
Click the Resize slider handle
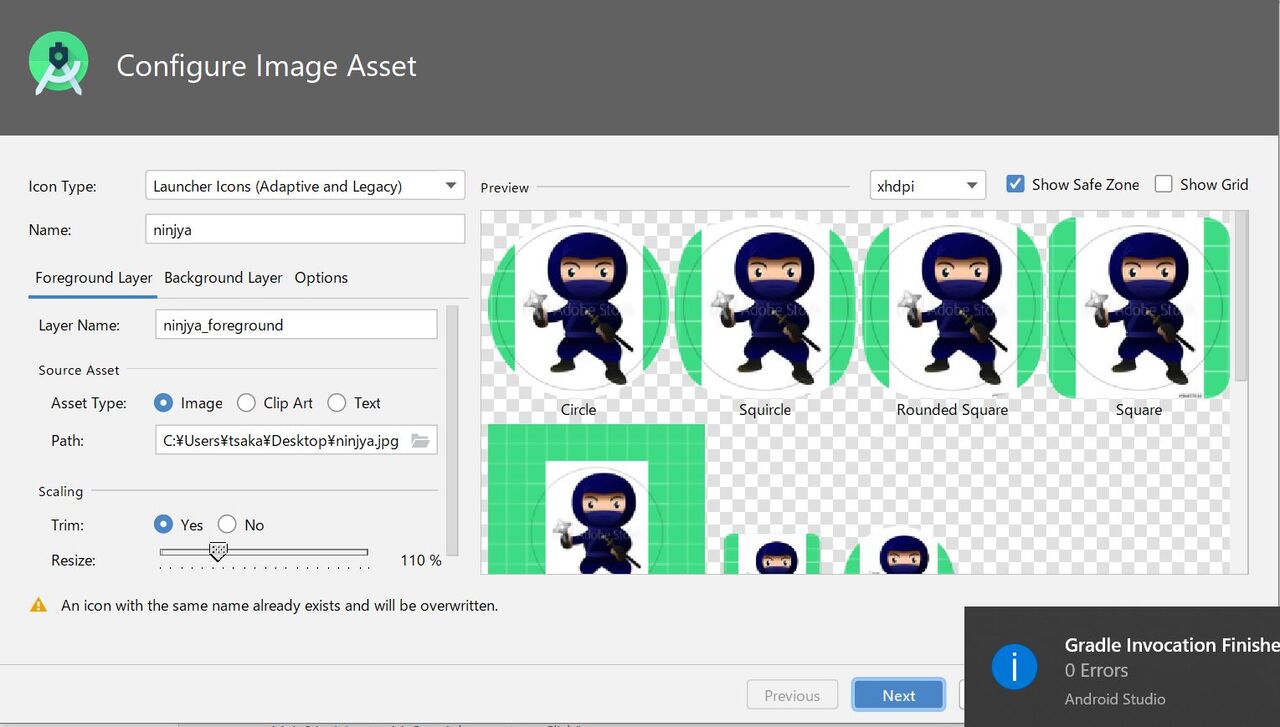click(x=218, y=552)
